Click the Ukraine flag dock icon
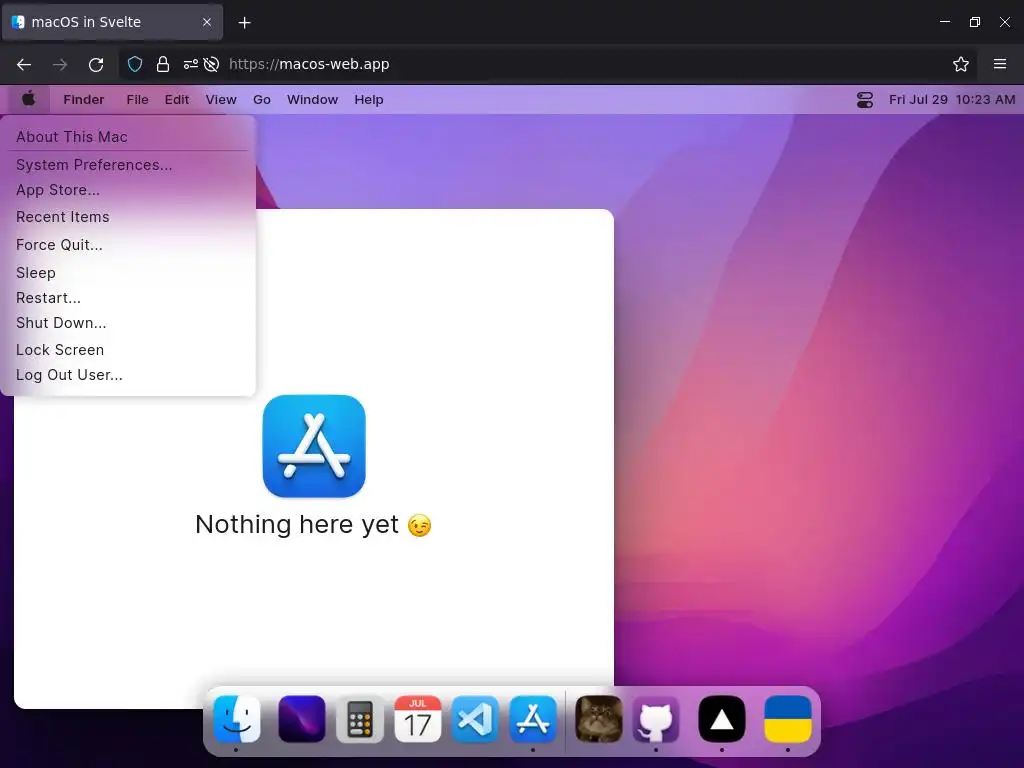 pyautogui.click(x=788, y=719)
